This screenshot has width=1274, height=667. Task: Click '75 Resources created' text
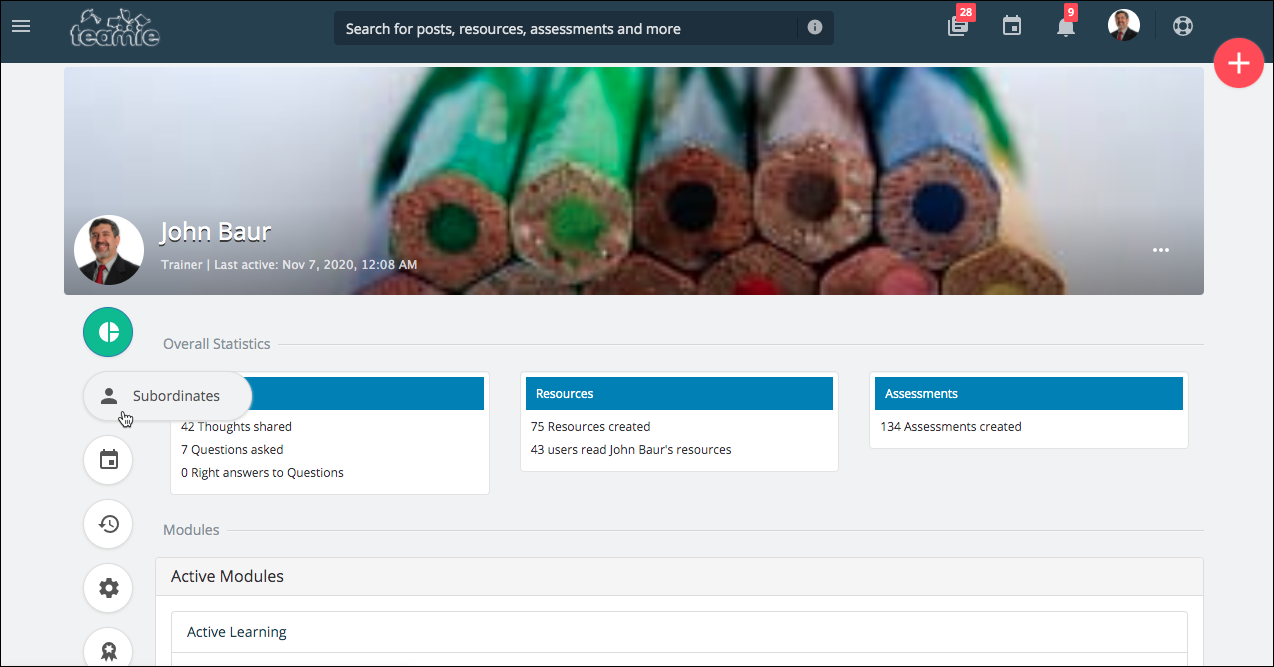591,426
